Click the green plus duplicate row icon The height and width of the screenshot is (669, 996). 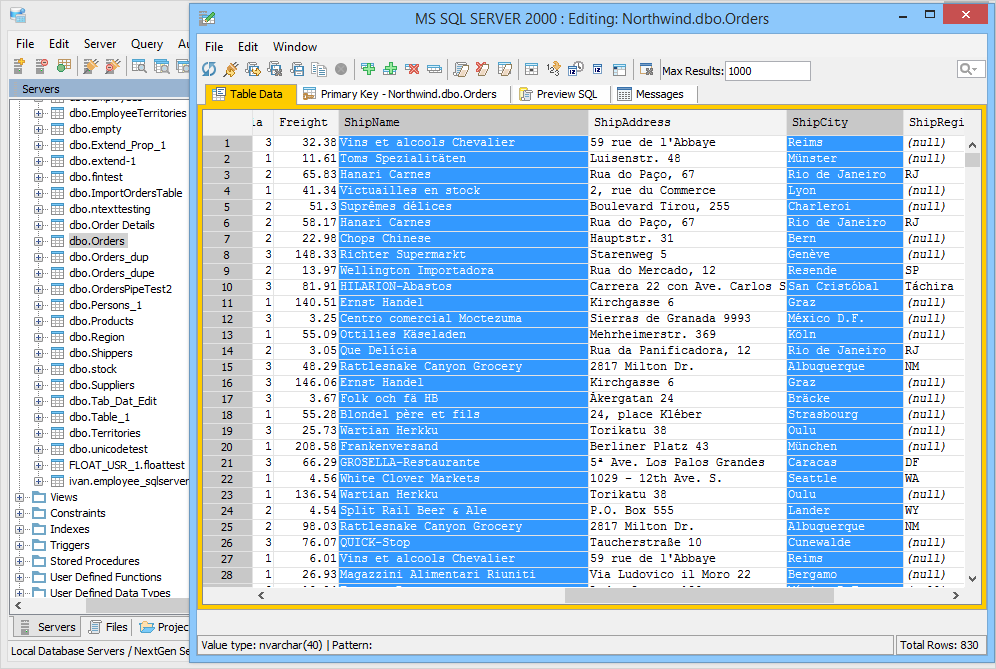(x=390, y=69)
